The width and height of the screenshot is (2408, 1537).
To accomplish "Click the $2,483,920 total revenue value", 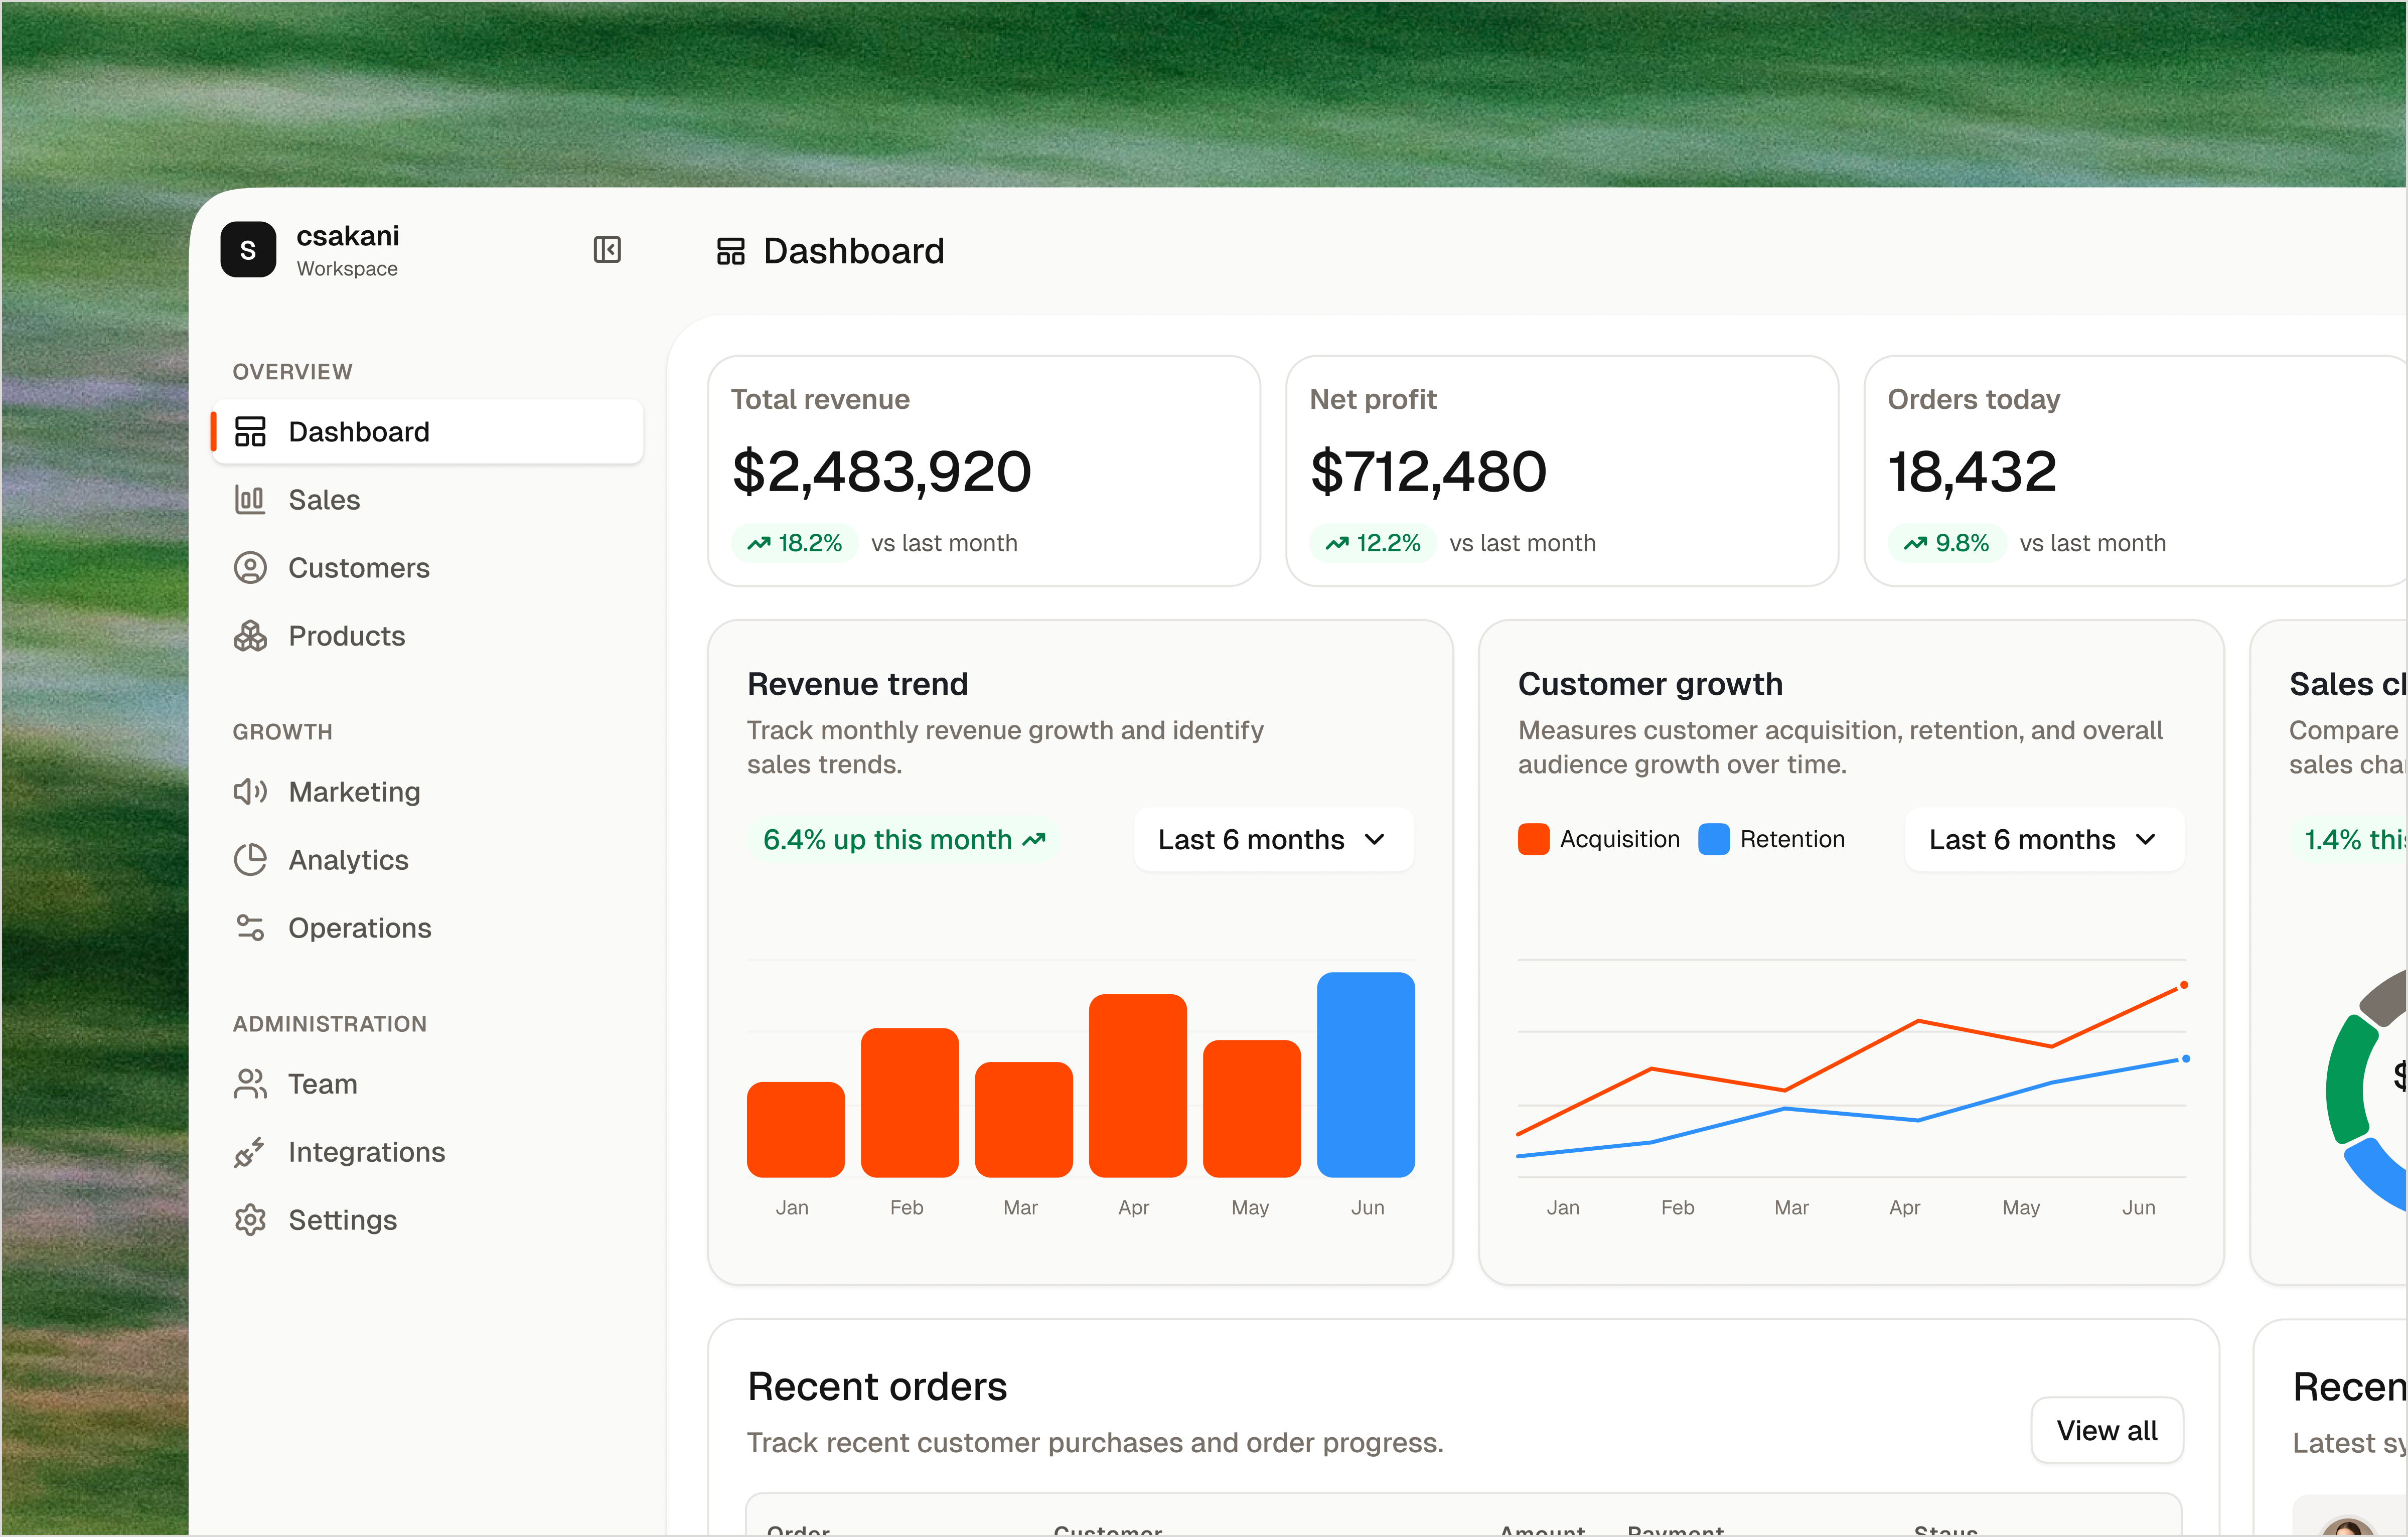I will coord(882,472).
